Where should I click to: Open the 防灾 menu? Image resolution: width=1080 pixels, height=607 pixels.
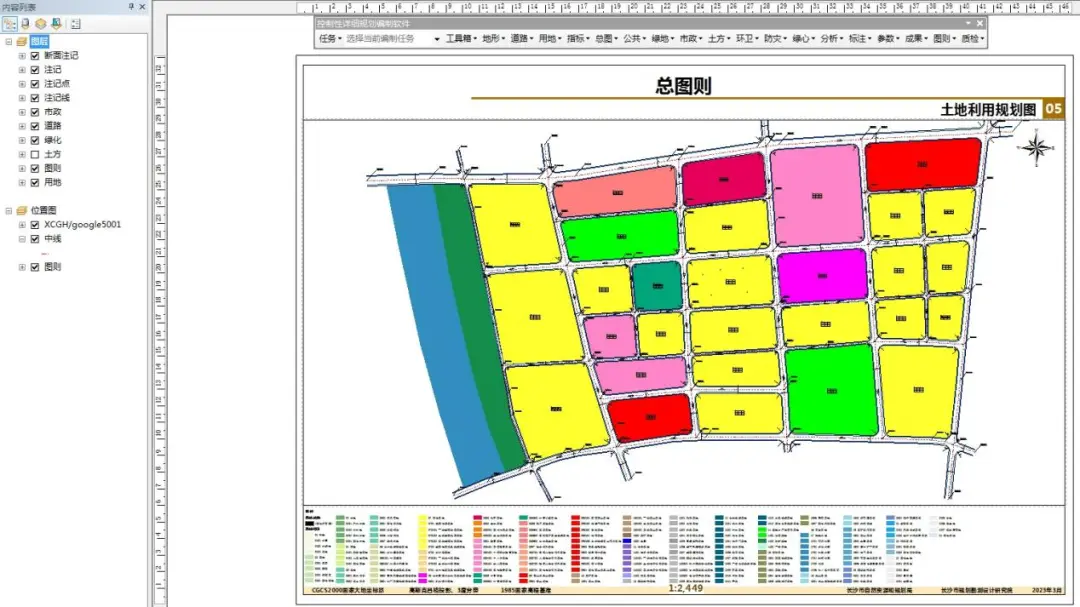[776, 39]
